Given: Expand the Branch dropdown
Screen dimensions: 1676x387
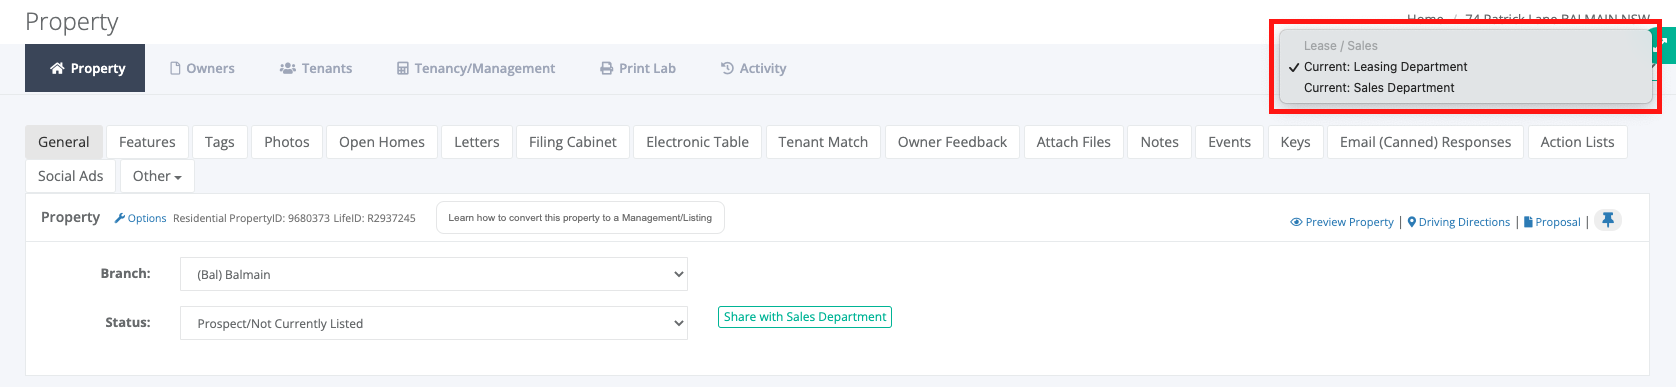Looking at the screenshot, I should [x=434, y=274].
